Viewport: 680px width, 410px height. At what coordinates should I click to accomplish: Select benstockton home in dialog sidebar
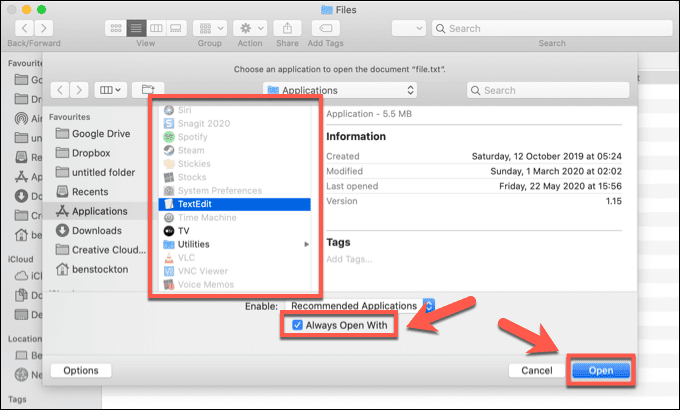pos(92,269)
